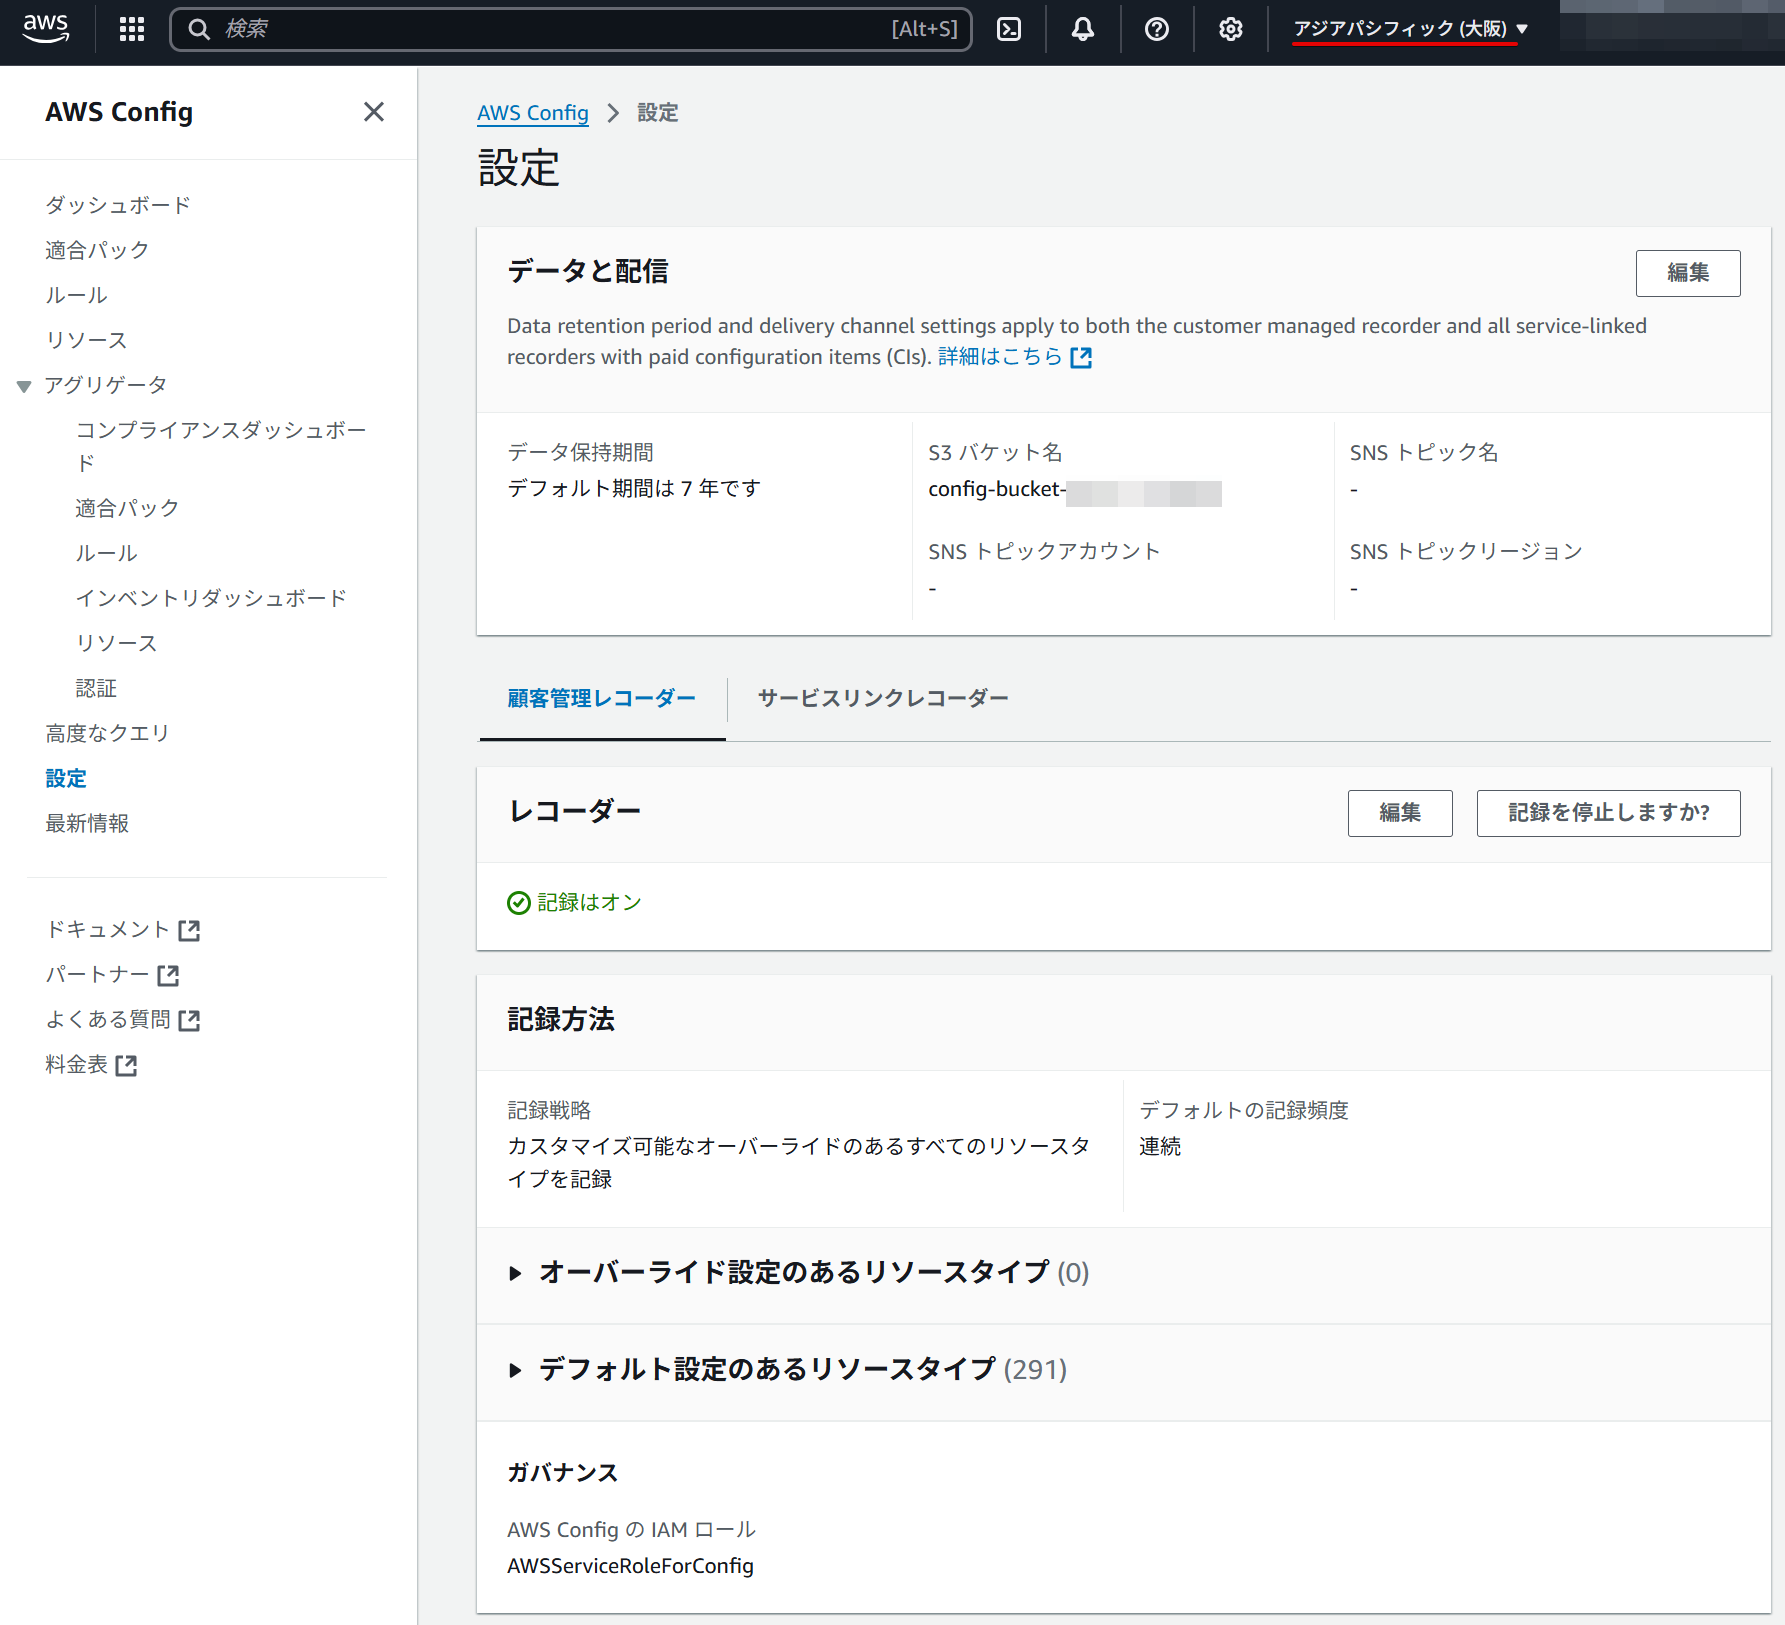The height and width of the screenshot is (1625, 1785).
Task: Open the settings gear icon in header
Action: click(x=1231, y=29)
